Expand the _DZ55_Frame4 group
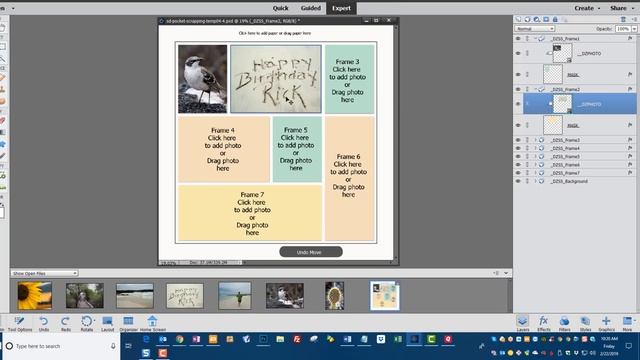The height and width of the screenshot is (360, 640). pyautogui.click(x=536, y=148)
